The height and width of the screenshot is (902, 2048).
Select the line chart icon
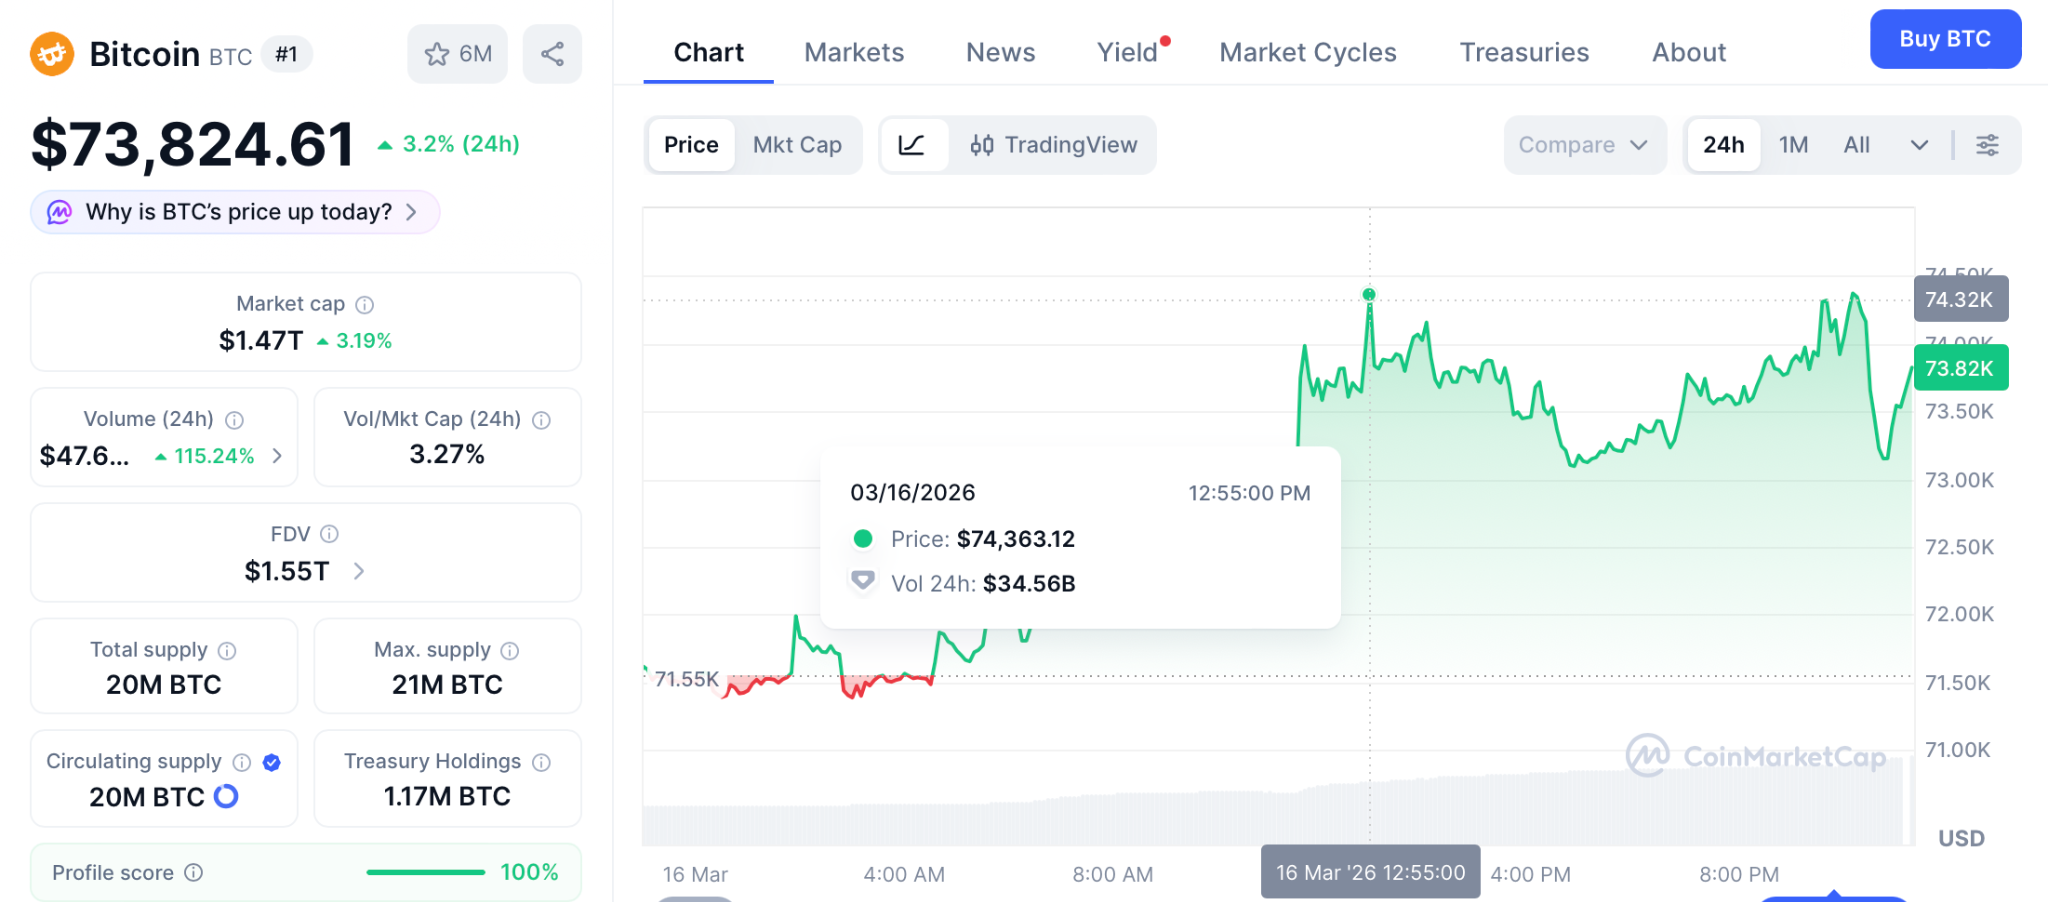pos(912,145)
